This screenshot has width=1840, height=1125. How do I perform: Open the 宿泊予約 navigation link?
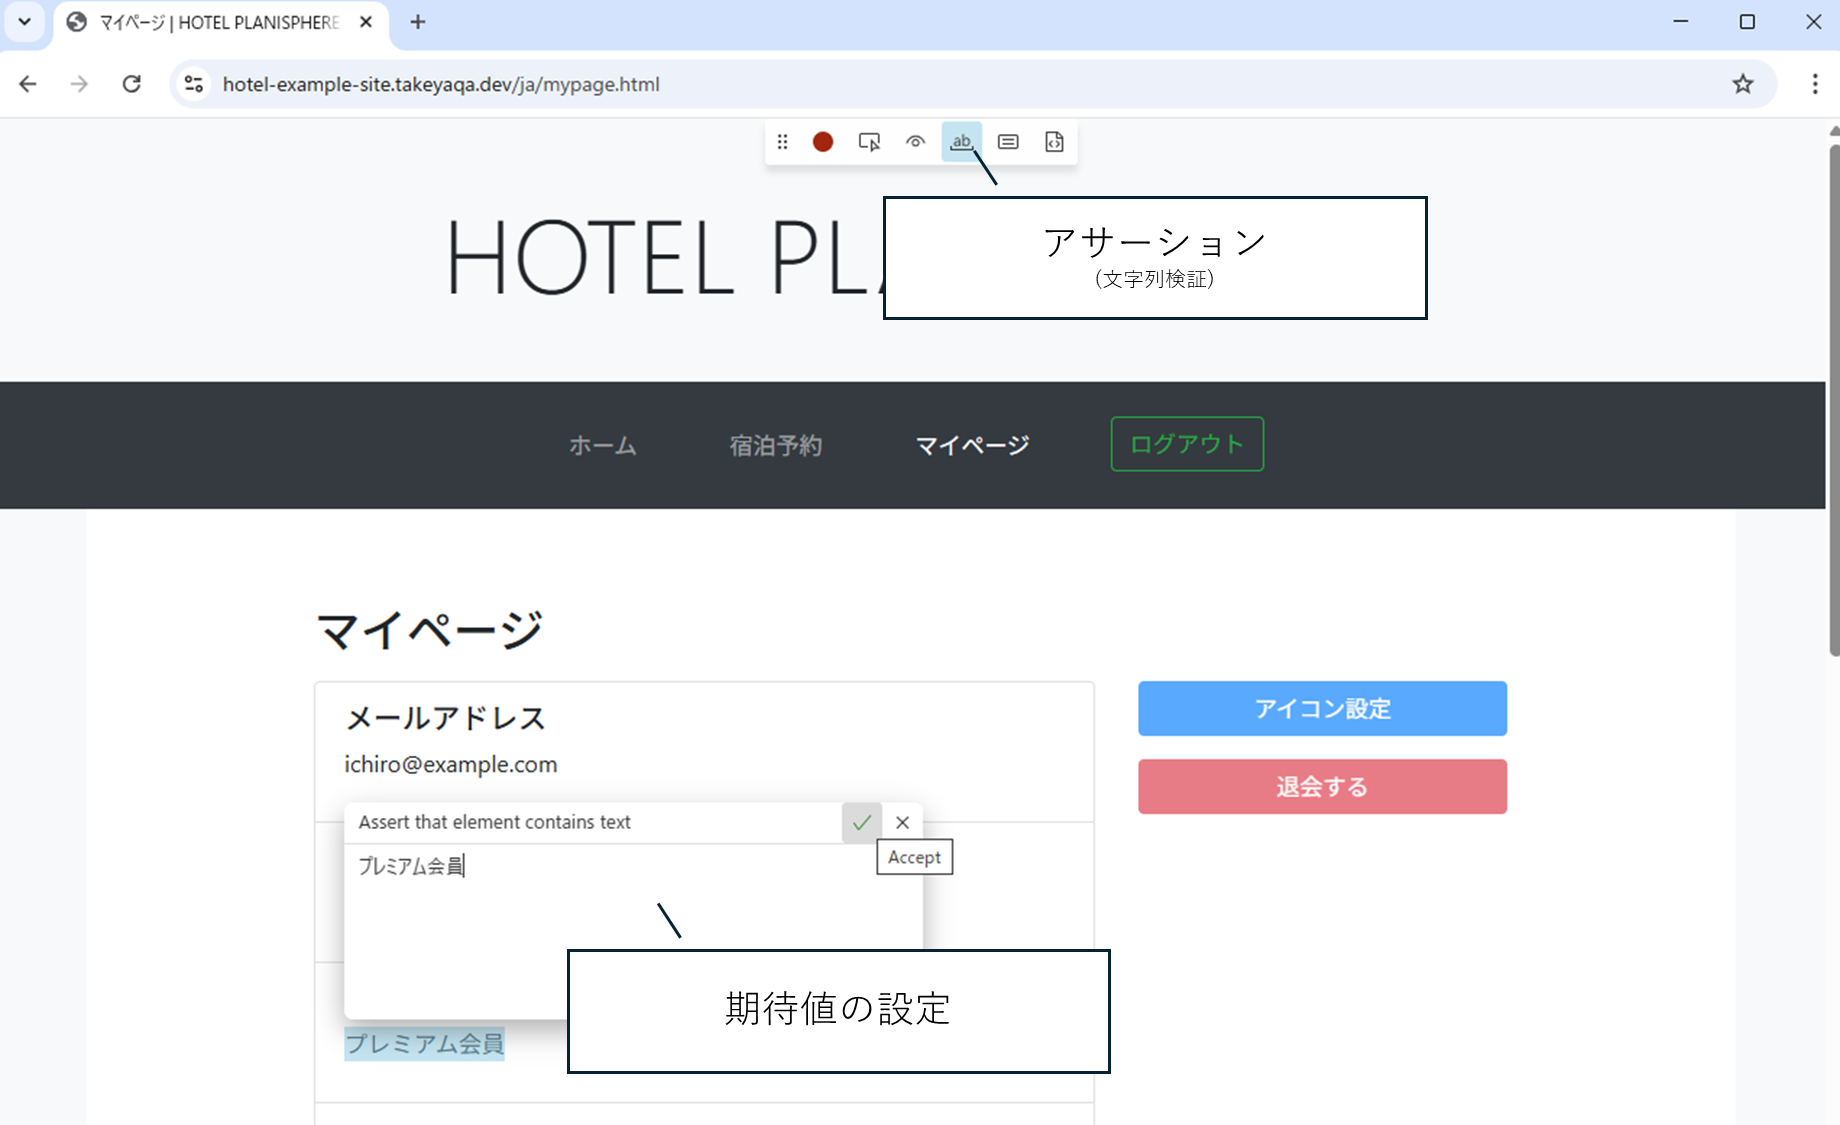(776, 445)
